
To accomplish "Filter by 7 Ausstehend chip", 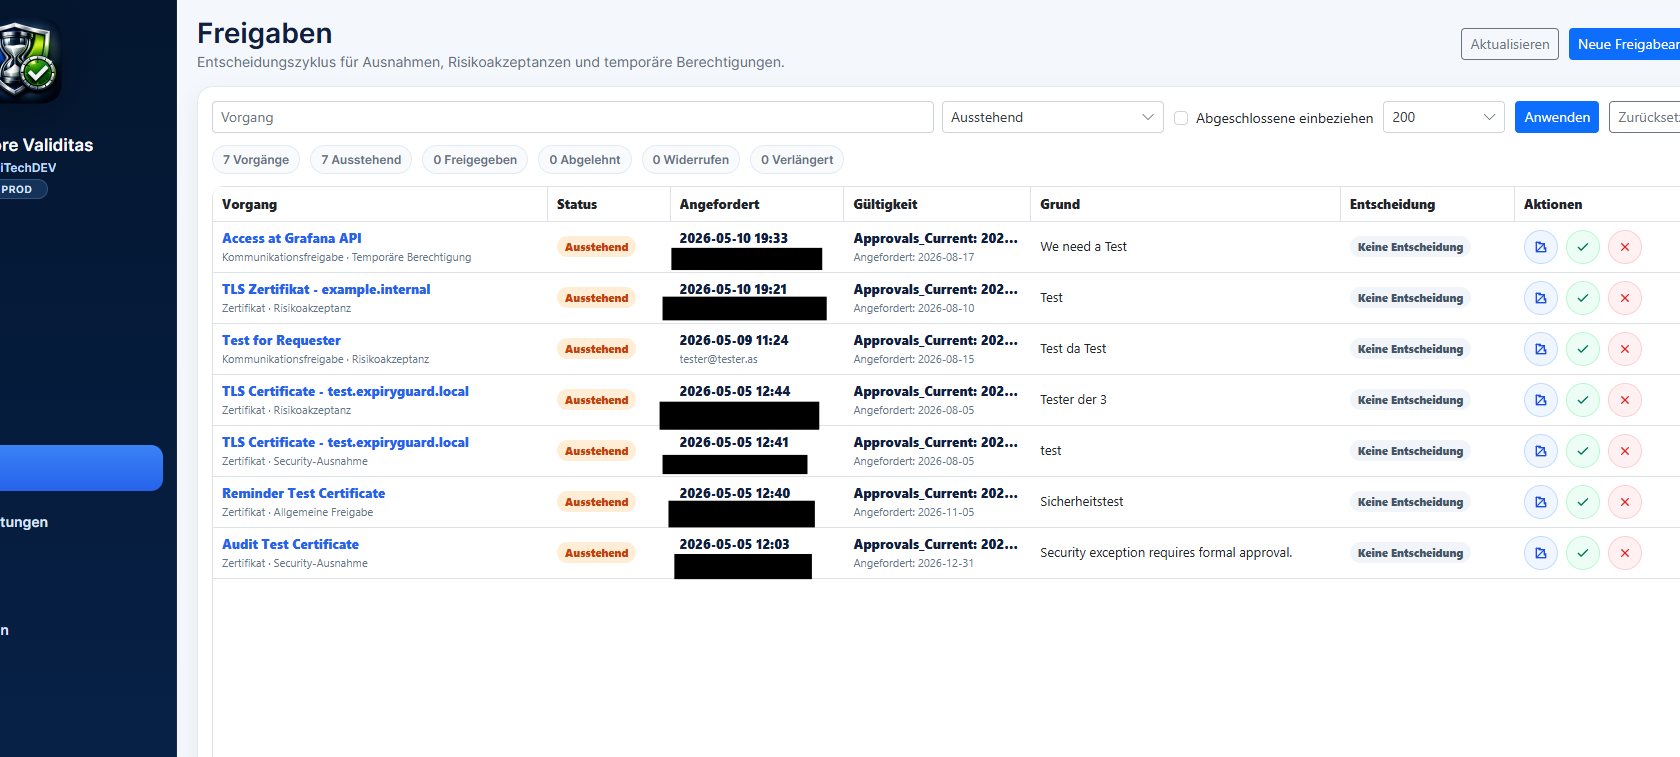I will [x=361, y=160].
